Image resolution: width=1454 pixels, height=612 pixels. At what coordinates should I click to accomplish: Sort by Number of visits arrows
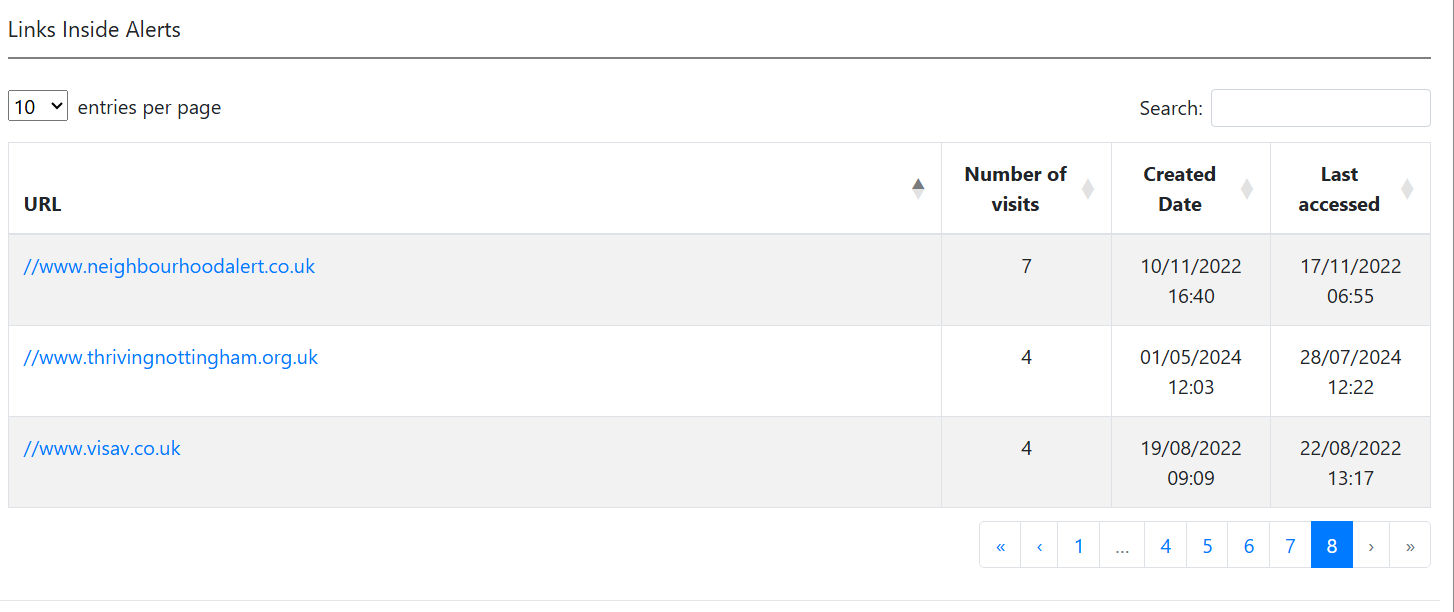(x=1088, y=188)
